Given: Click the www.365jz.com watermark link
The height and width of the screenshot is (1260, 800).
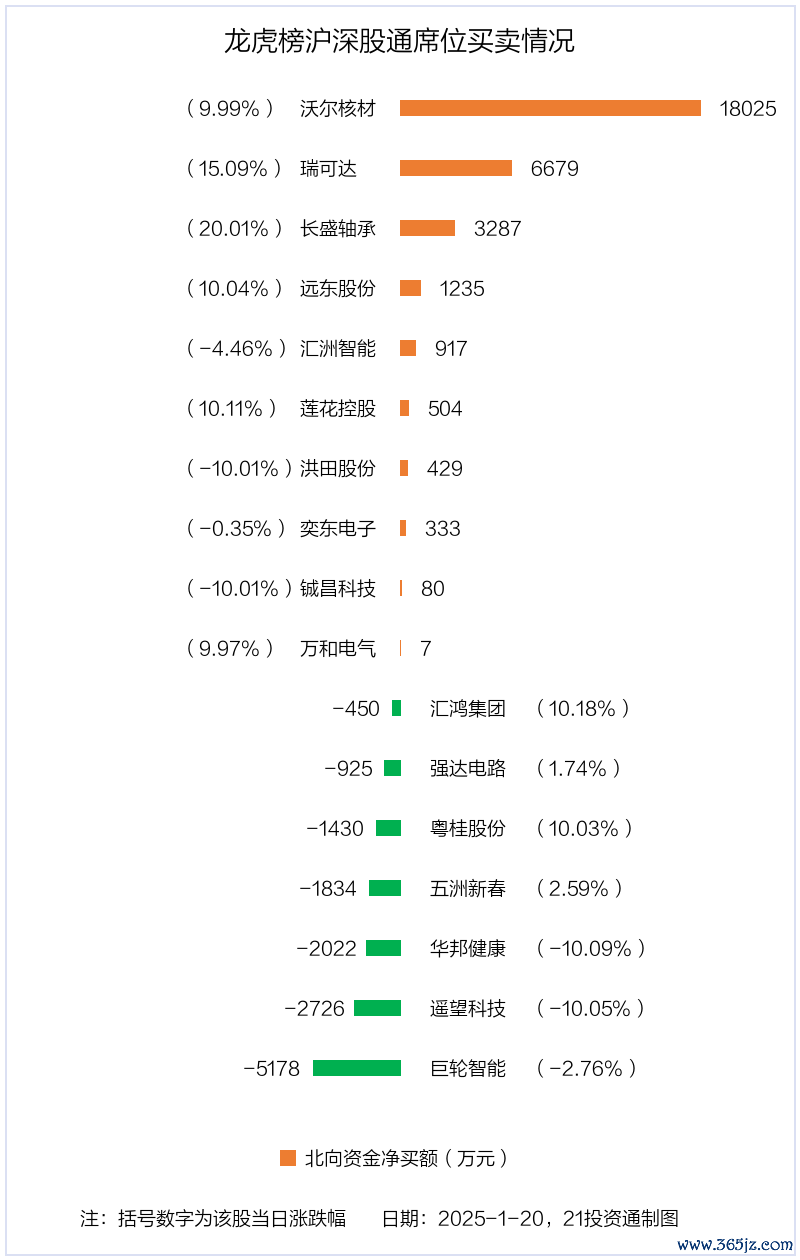Looking at the screenshot, I should point(735,1244).
